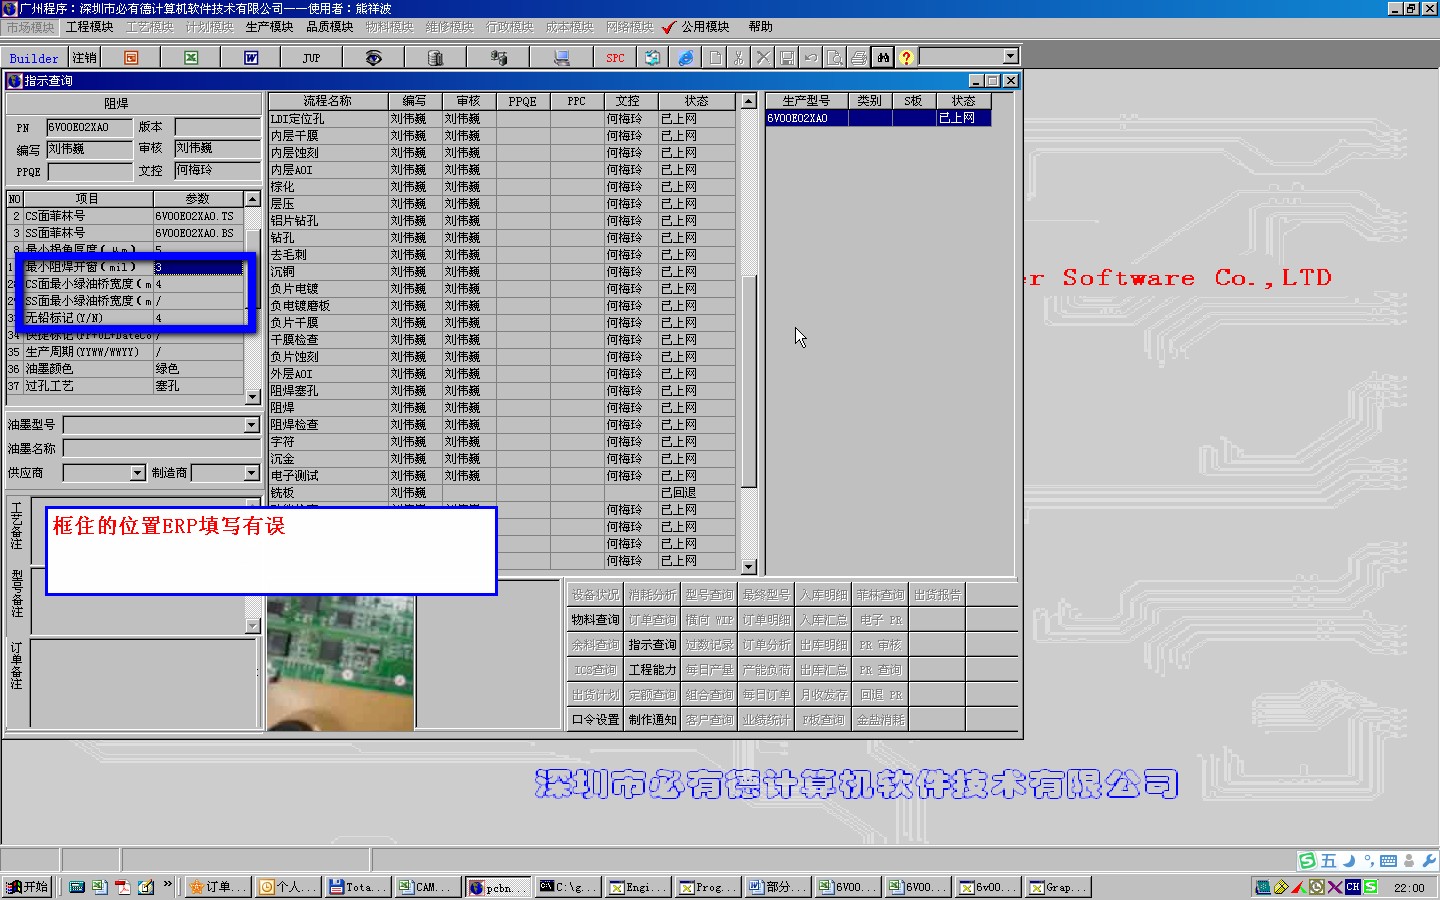This screenshot has width=1440, height=900.
Task: Click the 注销 logout button
Action: pyautogui.click(x=84, y=58)
